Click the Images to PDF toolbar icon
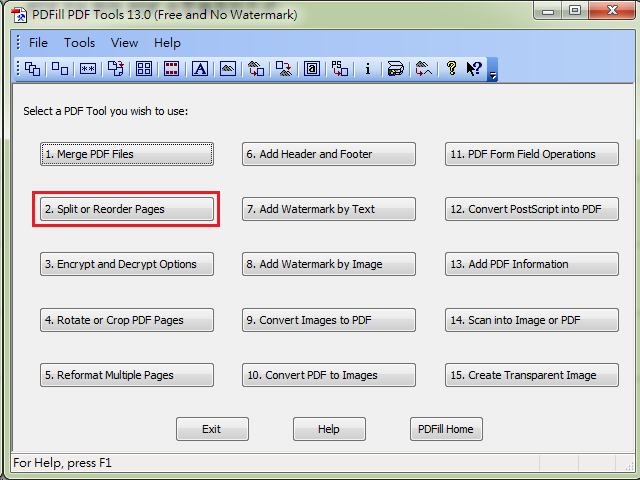 [x=256, y=69]
